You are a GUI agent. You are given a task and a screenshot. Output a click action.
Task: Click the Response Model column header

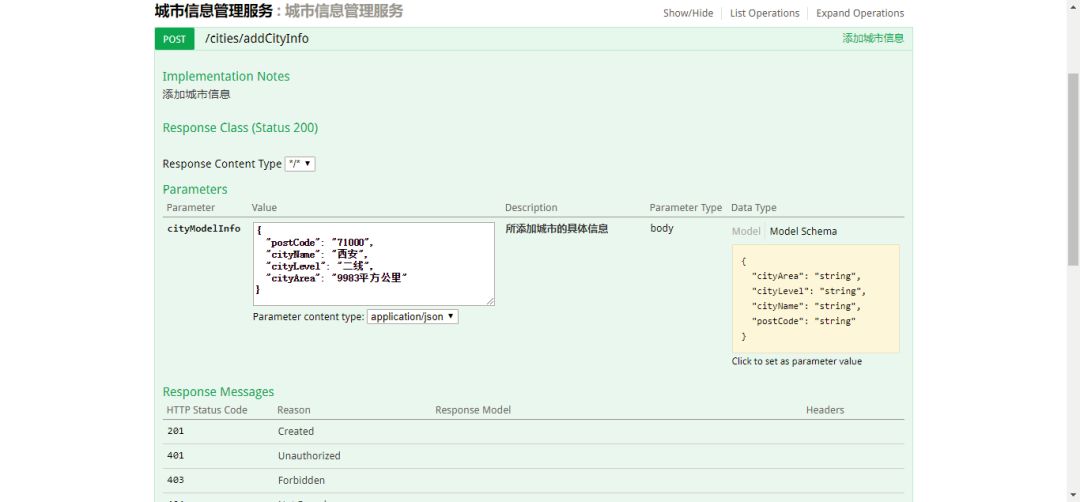[x=473, y=410]
